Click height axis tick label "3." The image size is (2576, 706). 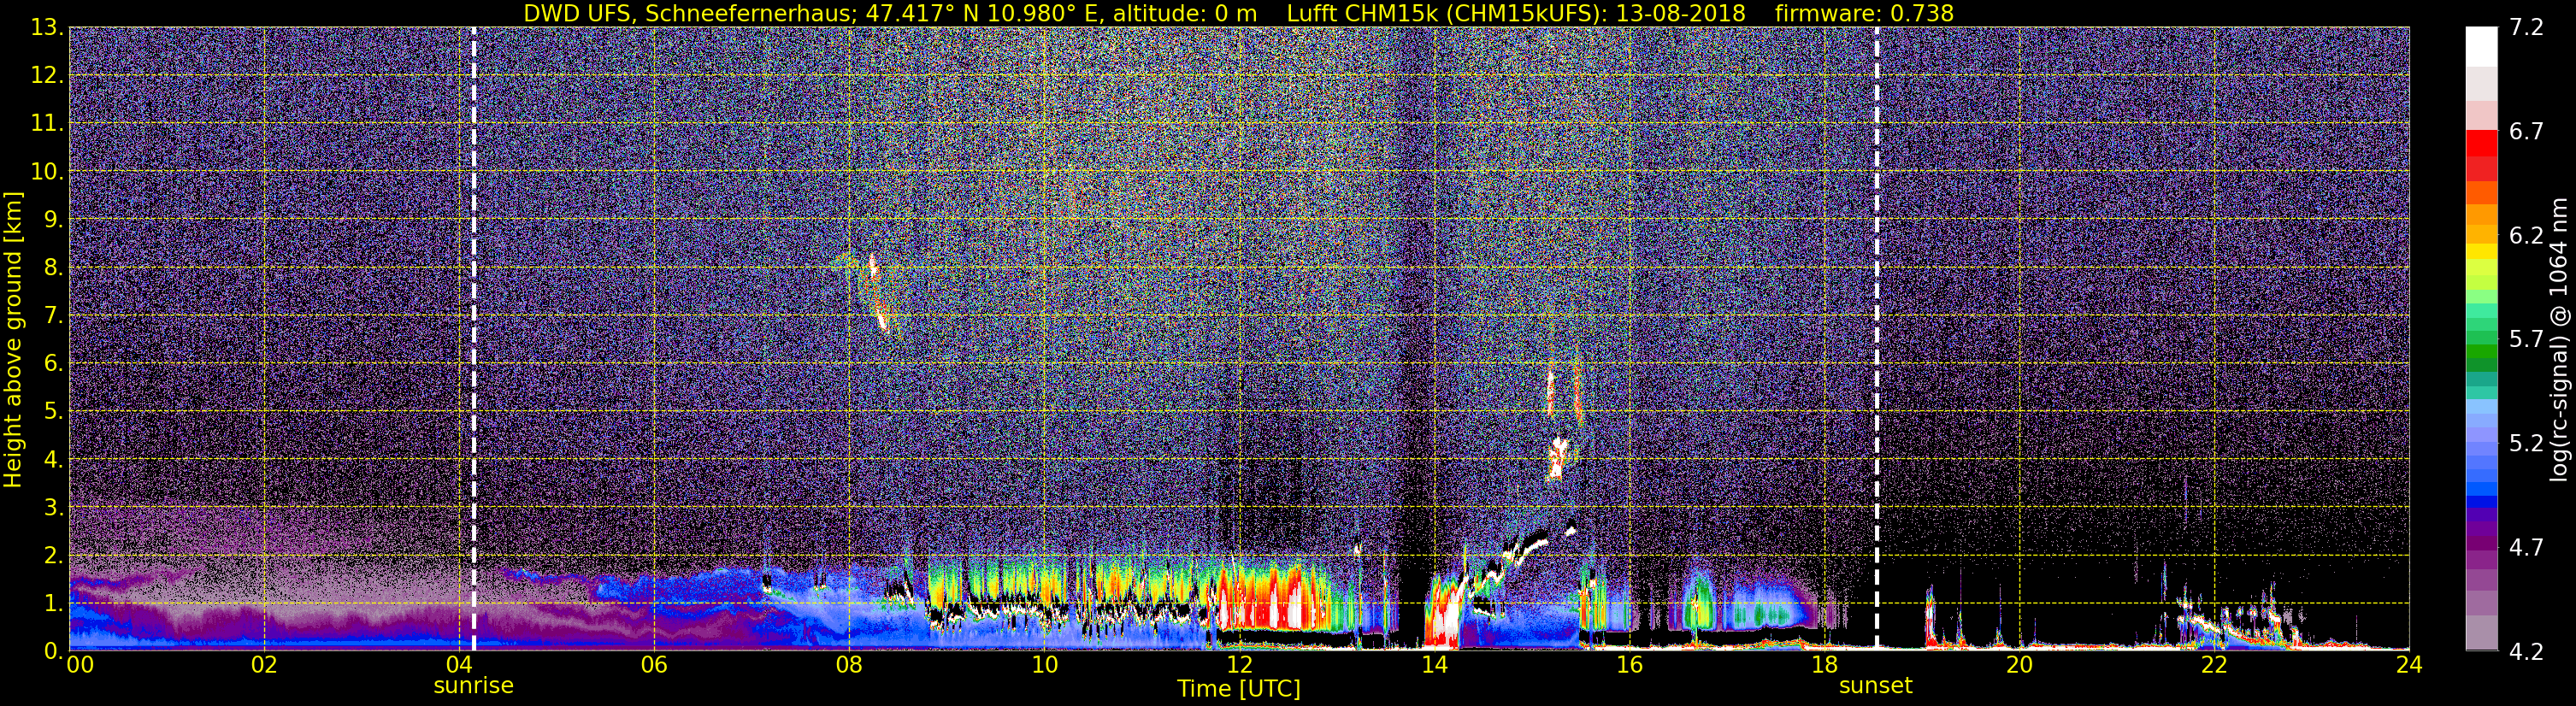pyautogui.click(x=53, y=507)
